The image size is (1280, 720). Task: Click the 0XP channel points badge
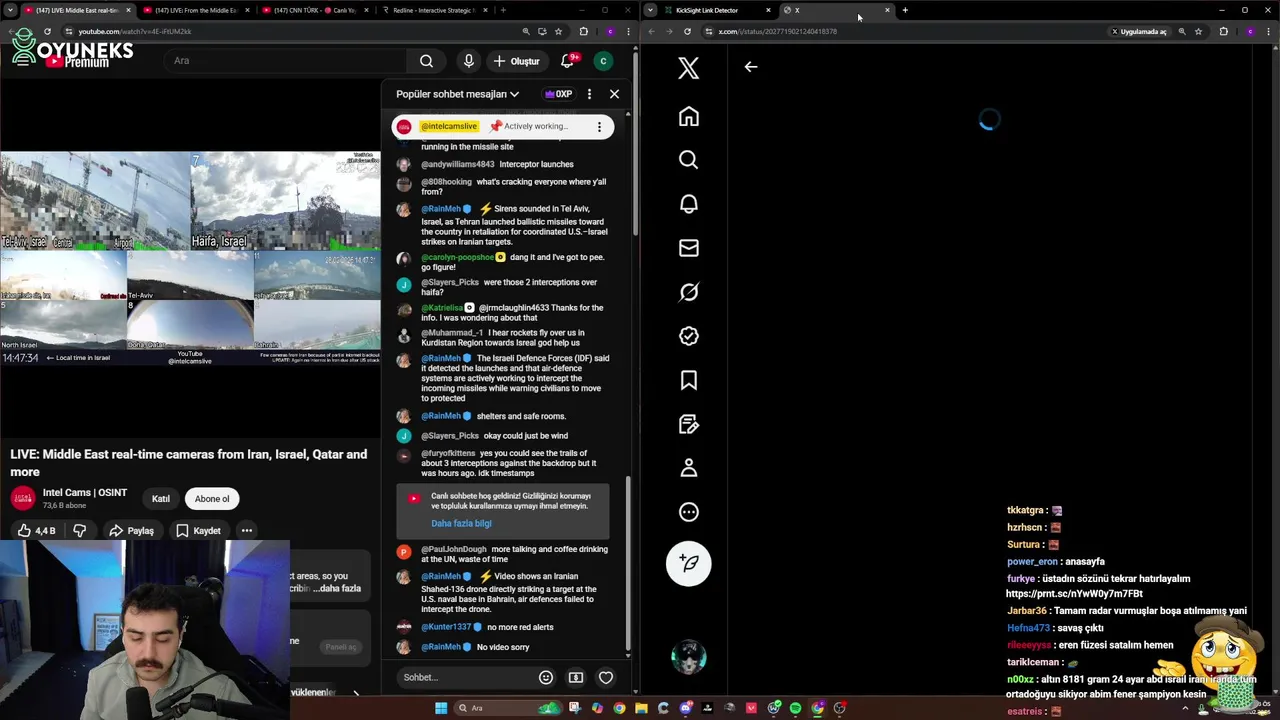pos(558,94)
